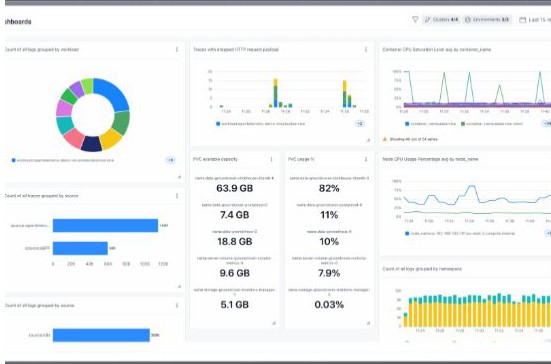
Task: Click the source opentelemetry bar
Action: coord(105,226)
